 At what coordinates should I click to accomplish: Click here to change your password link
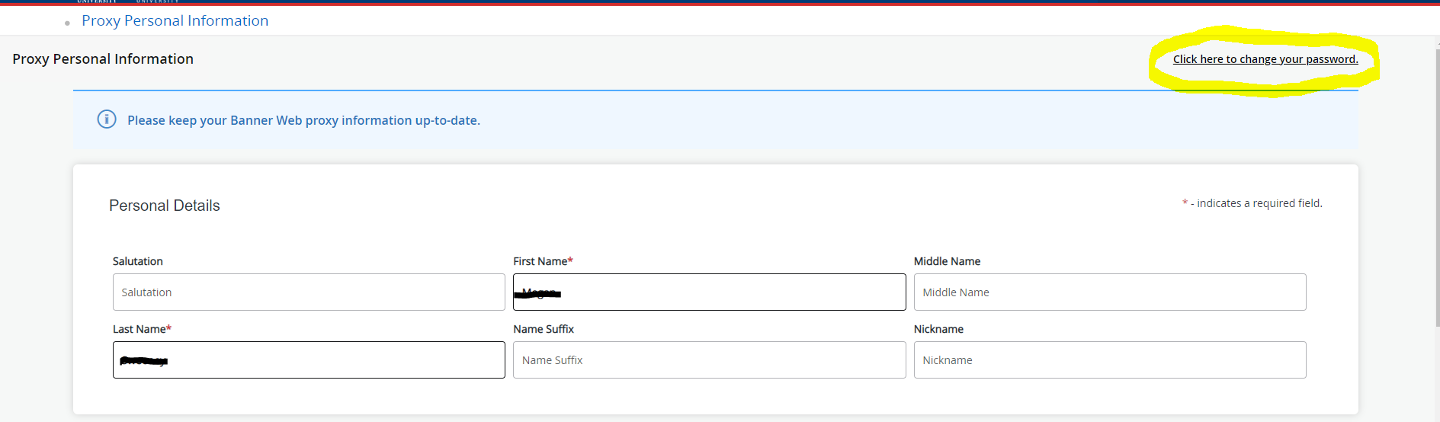click(x=1265, y=59)
